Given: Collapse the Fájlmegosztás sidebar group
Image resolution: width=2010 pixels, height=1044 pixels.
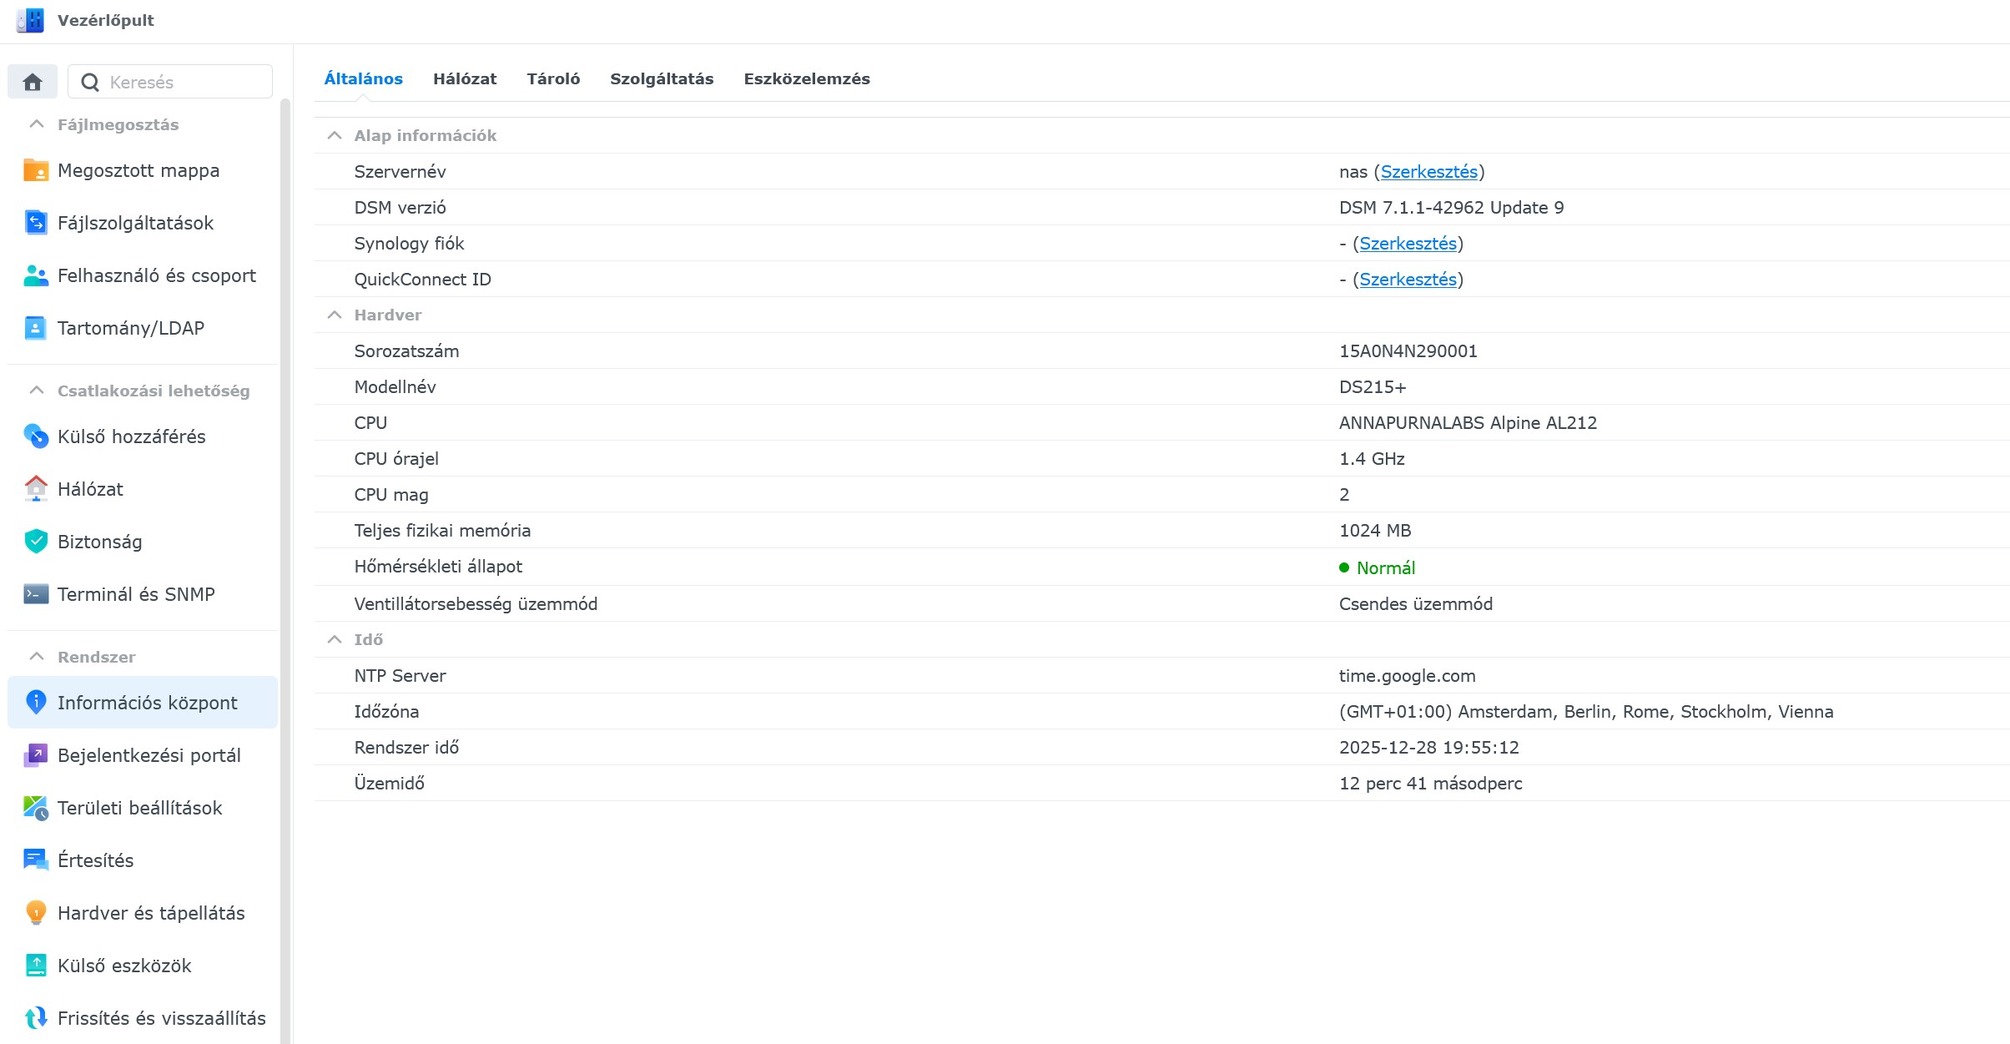Looking at the screenshot, I should [37, 125].
